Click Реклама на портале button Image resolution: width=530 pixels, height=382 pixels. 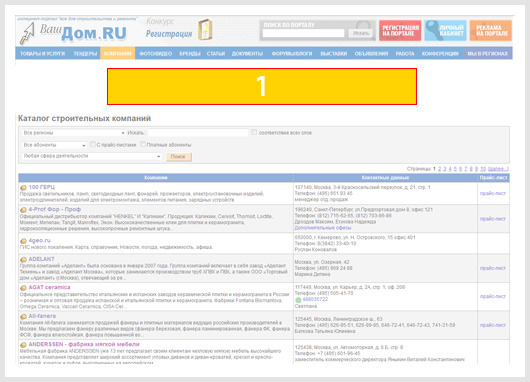(x=491, y=30)
